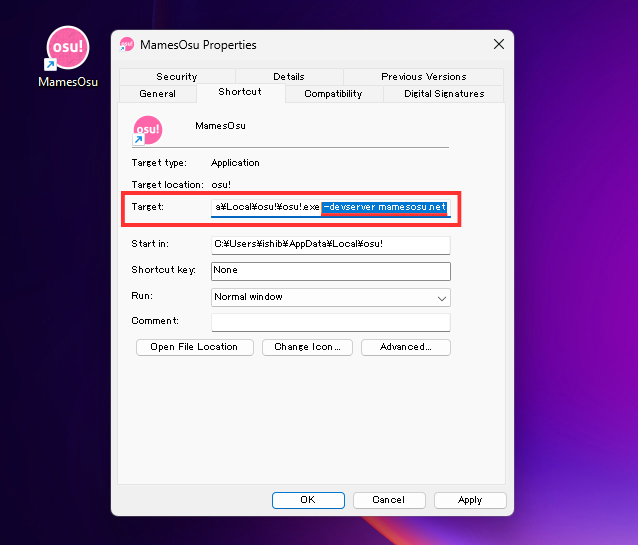Open the Advanced settings button
This screenshot has height=545, width=638.
point(406,347)
